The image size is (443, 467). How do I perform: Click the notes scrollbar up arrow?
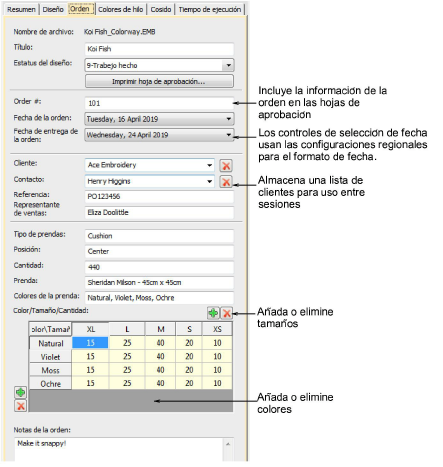click(228, 444)
